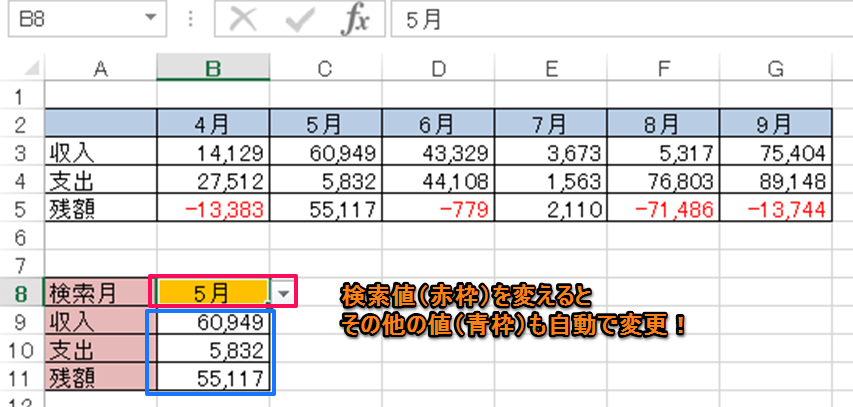853x407 pixels.
Task: Select column B header
Action: 212,67
